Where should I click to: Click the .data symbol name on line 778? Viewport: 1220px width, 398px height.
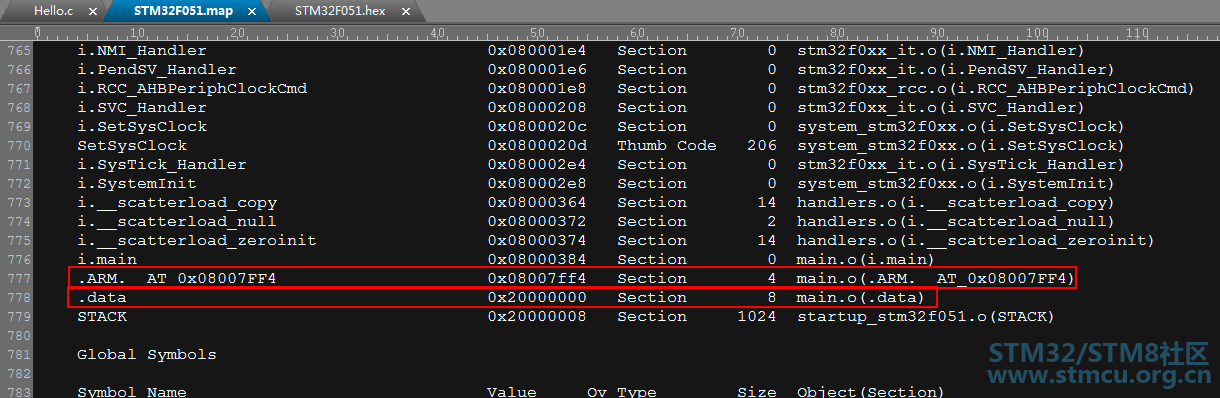[x=102, y=297]
